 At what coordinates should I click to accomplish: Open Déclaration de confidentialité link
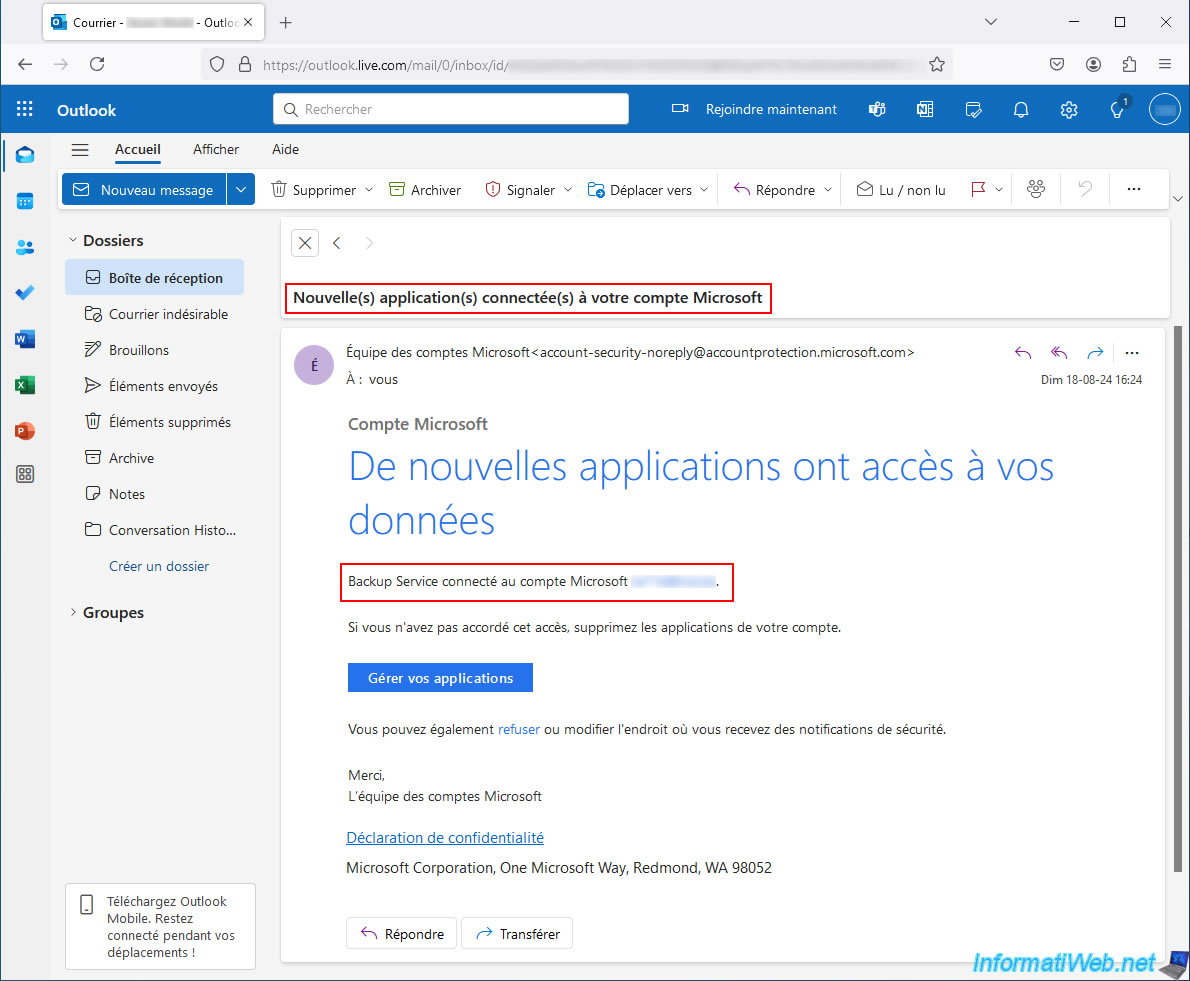(x=445, y=838)
